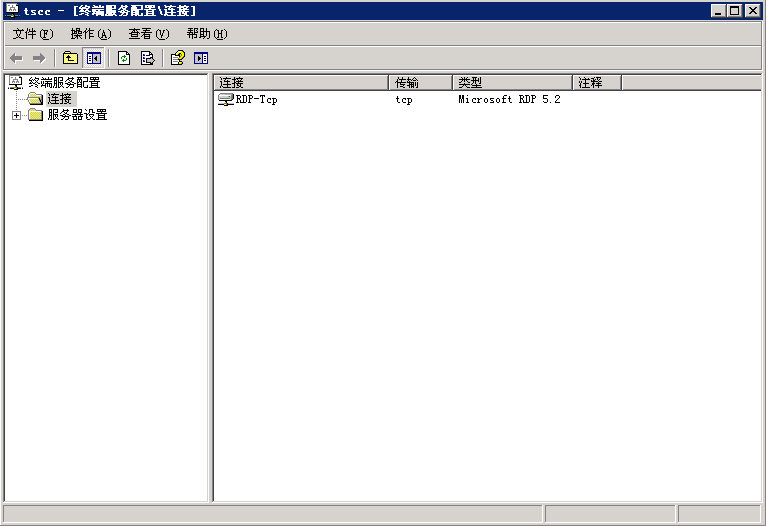Screen dimensions: 766x526
Task: Select 终端服务配置 in the tree
Action: point(64,83)
